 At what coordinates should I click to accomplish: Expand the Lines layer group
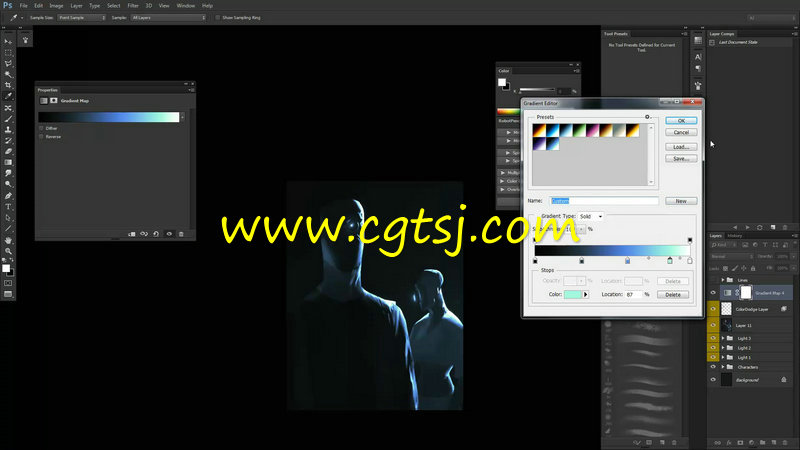coord(723,280)
